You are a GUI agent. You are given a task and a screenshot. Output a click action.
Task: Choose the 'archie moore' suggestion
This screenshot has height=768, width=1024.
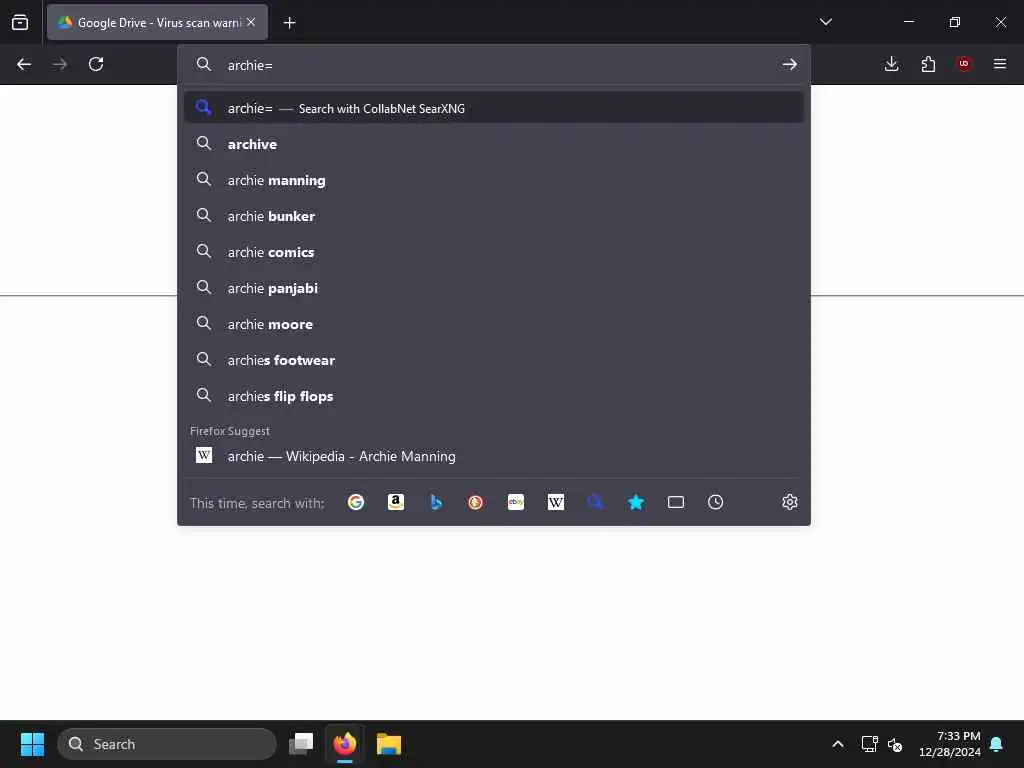pos(494,324)
